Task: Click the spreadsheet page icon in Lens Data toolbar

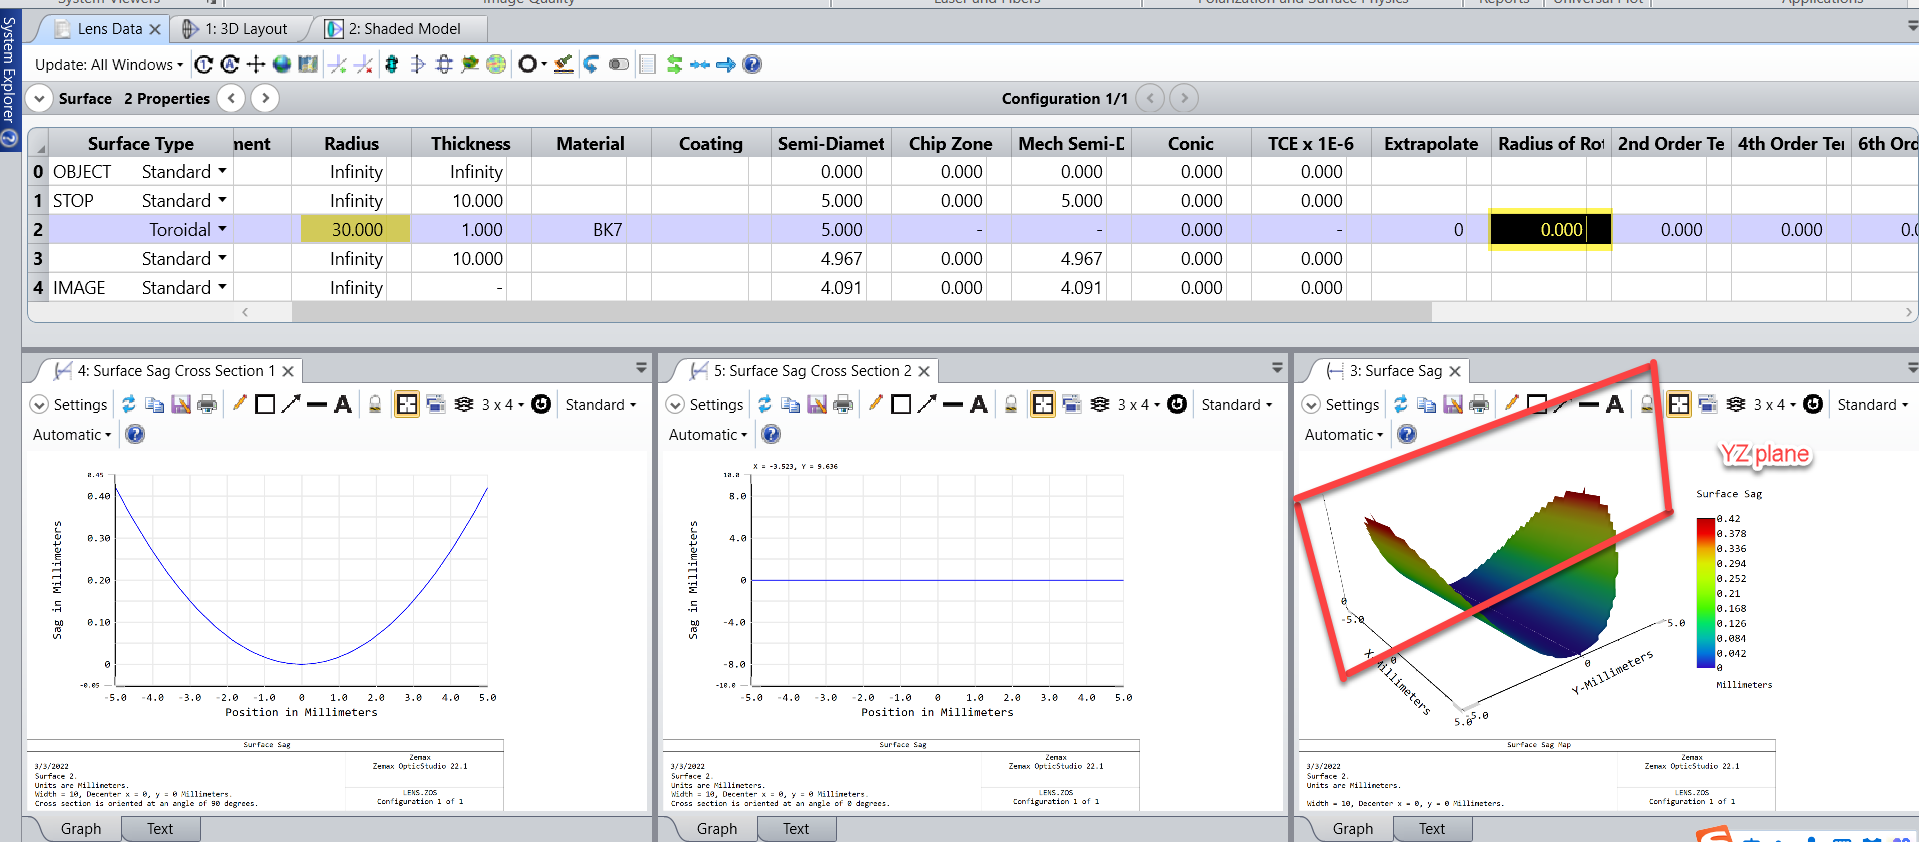Action: 647,65
